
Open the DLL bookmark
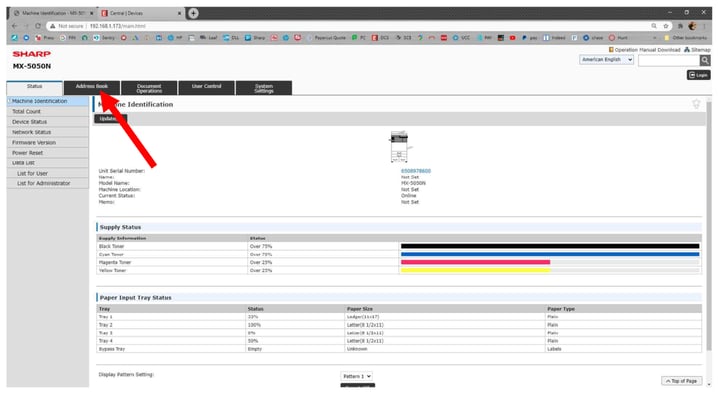point(231,38)
